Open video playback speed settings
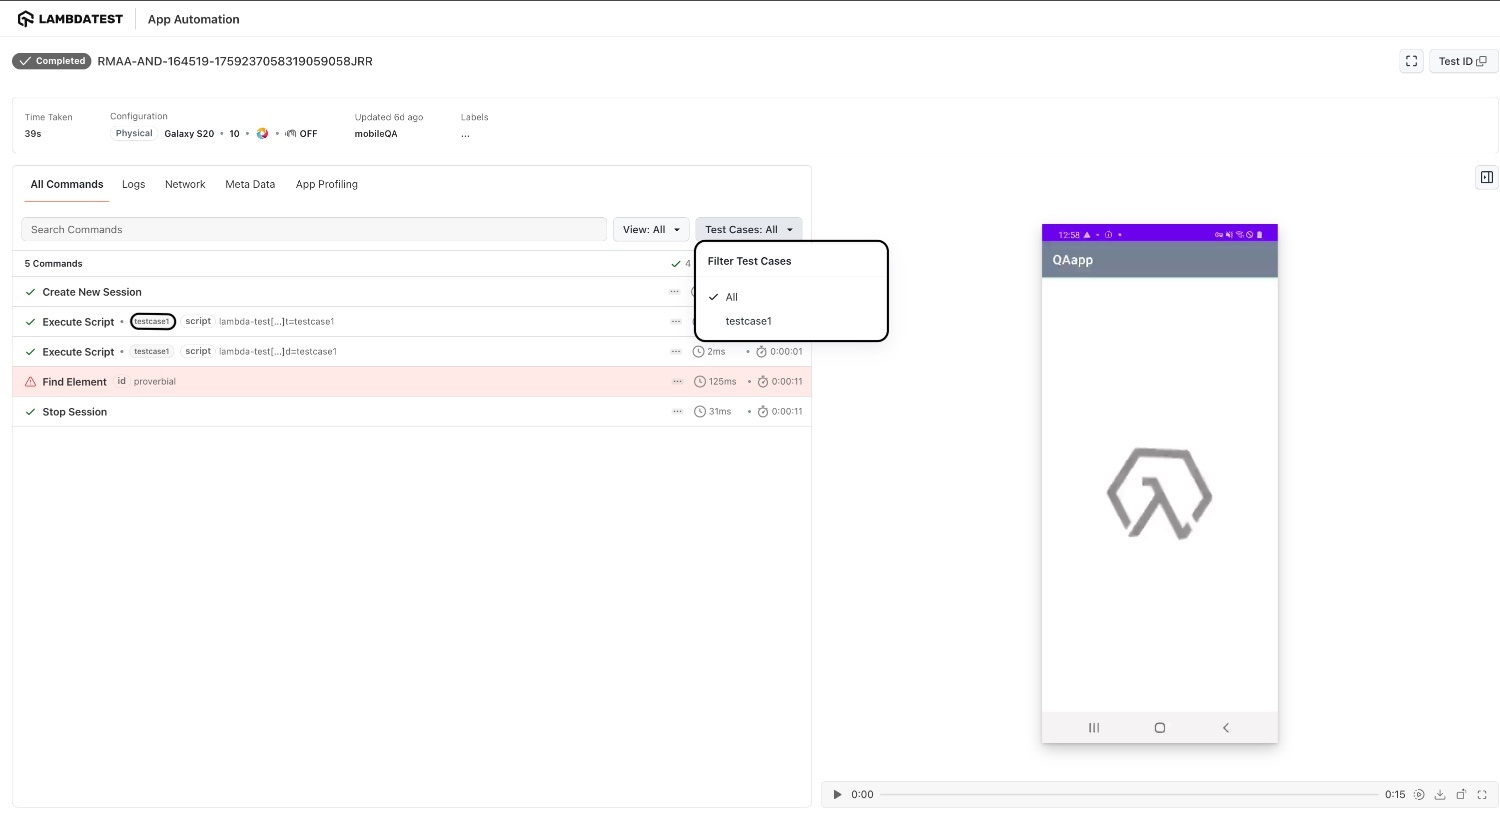Screen dimensions: 1500x823 [1419, 795]
